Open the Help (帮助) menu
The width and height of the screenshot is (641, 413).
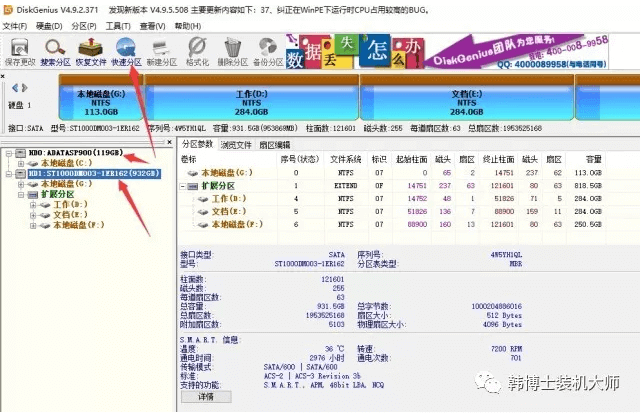[188, 26]
